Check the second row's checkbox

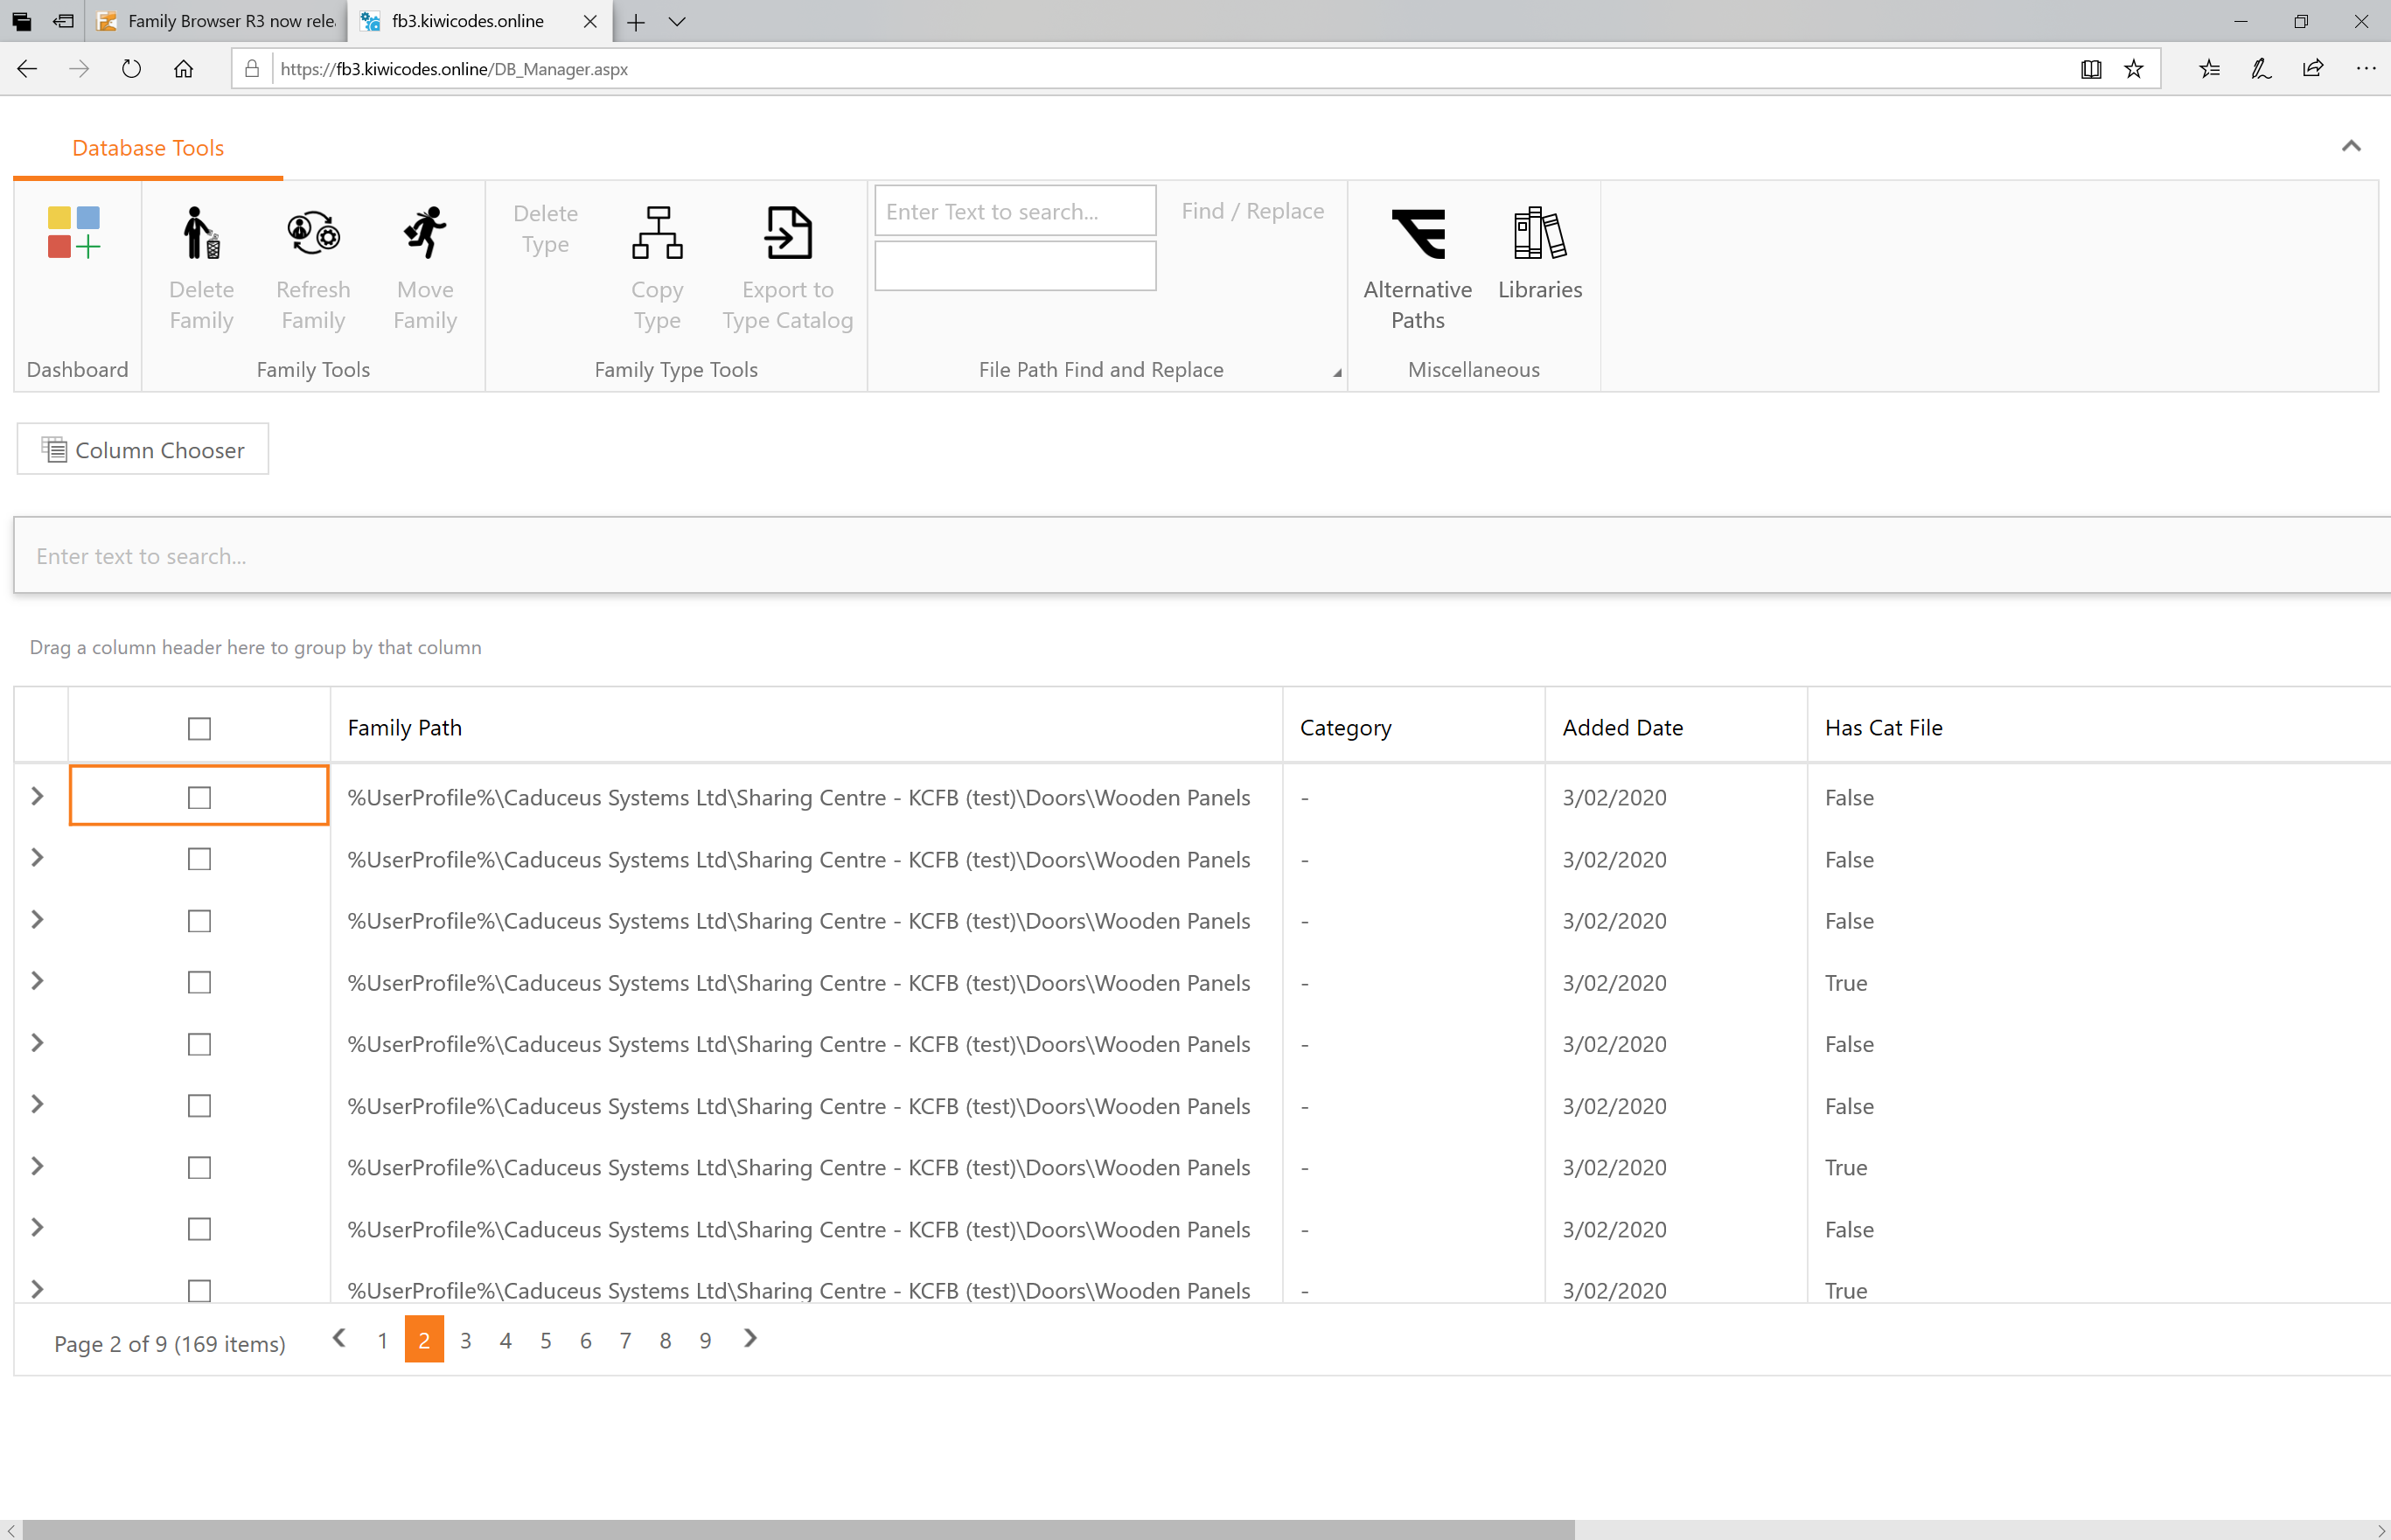(x=199, y=860)
